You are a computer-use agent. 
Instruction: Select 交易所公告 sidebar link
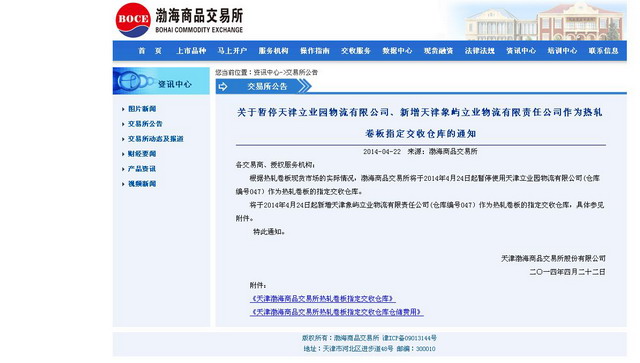145,124
